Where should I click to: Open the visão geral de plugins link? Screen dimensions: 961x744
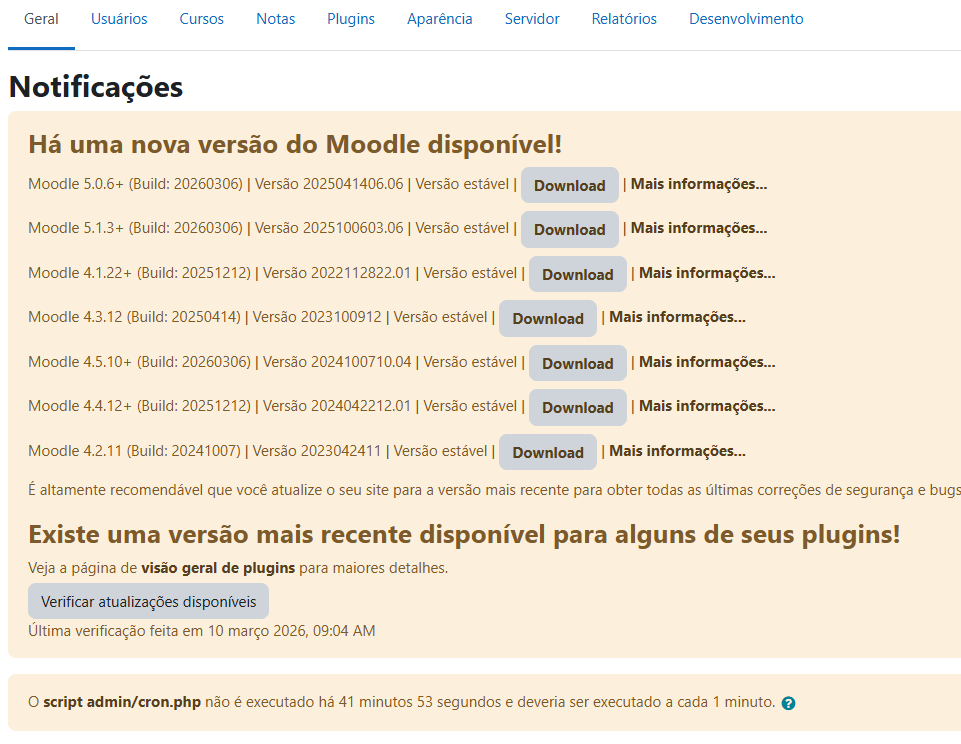tap(218, 568)
